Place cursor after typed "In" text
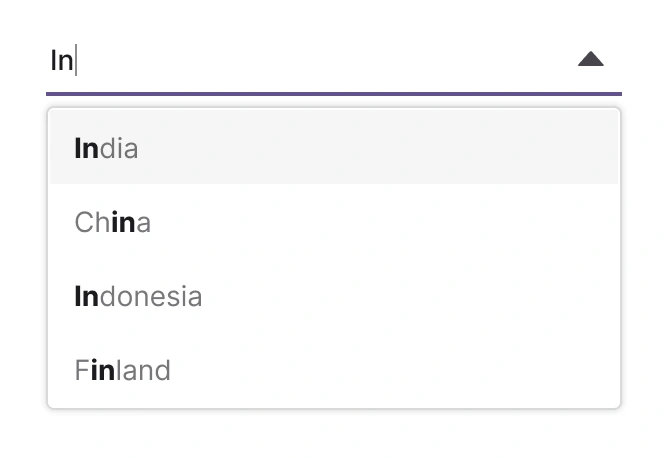The height and width of the screenshot is (458, 668). tap(76, 61)
